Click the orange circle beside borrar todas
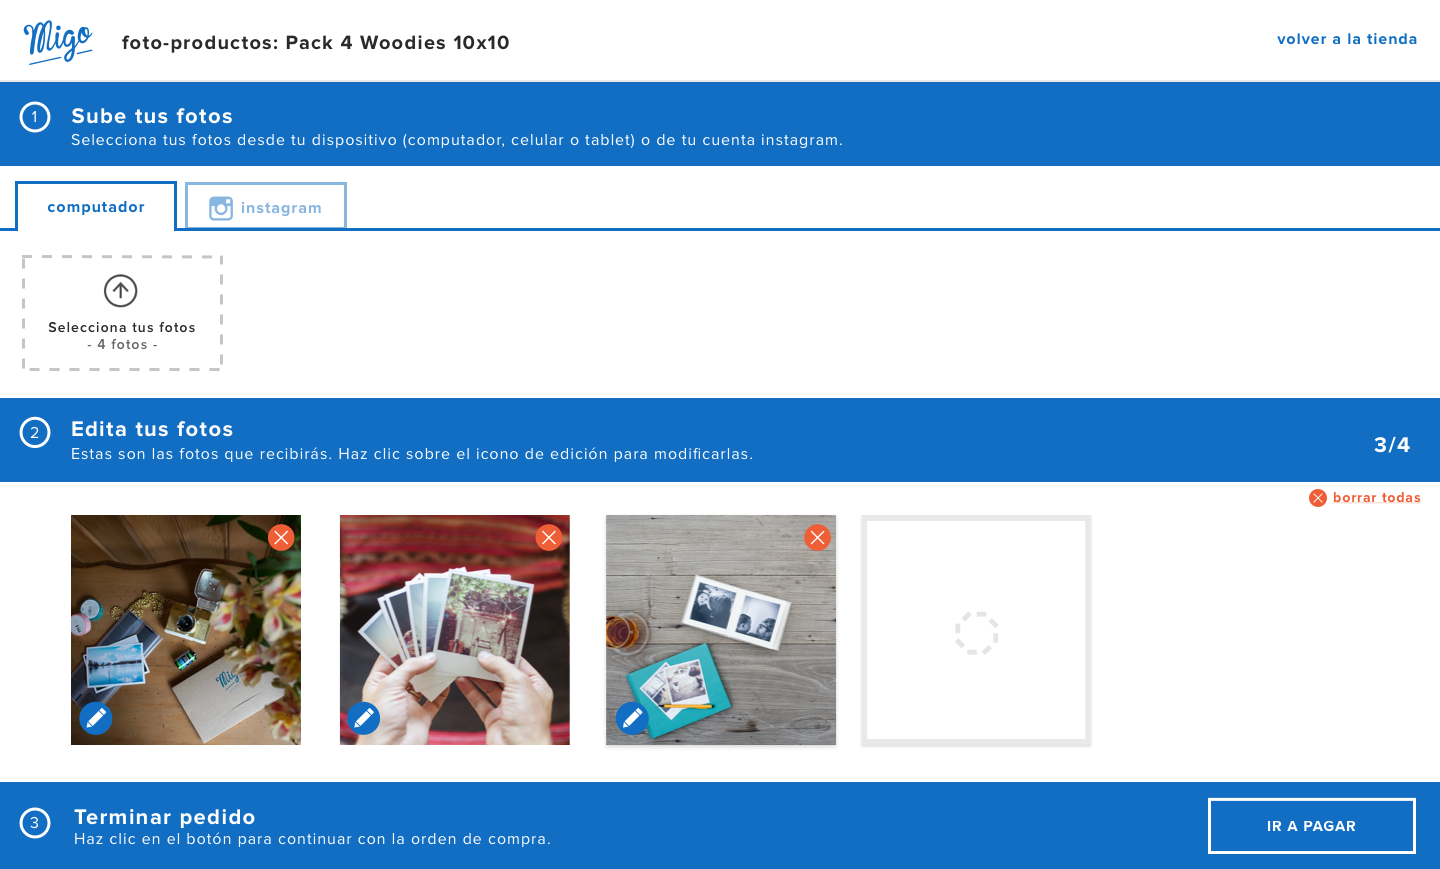The image size is (1440, 869). [x=1317, y=498]
